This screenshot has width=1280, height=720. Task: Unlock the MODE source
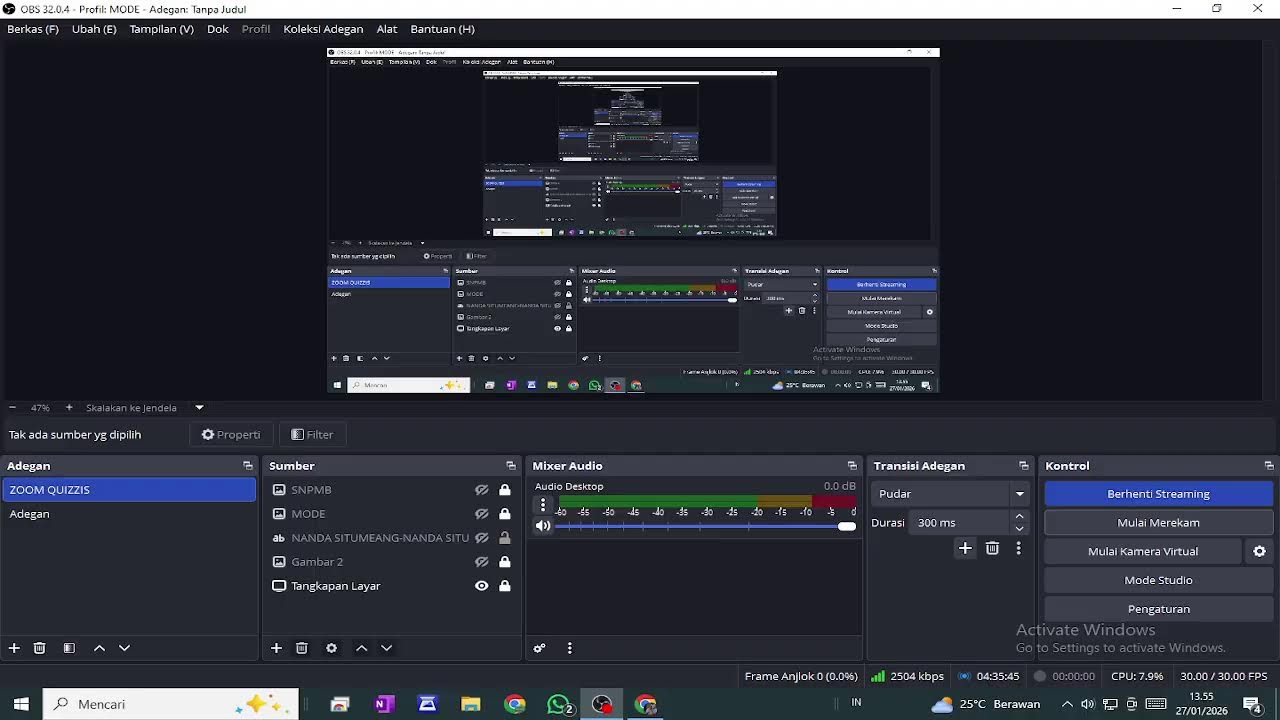point(505,514)
